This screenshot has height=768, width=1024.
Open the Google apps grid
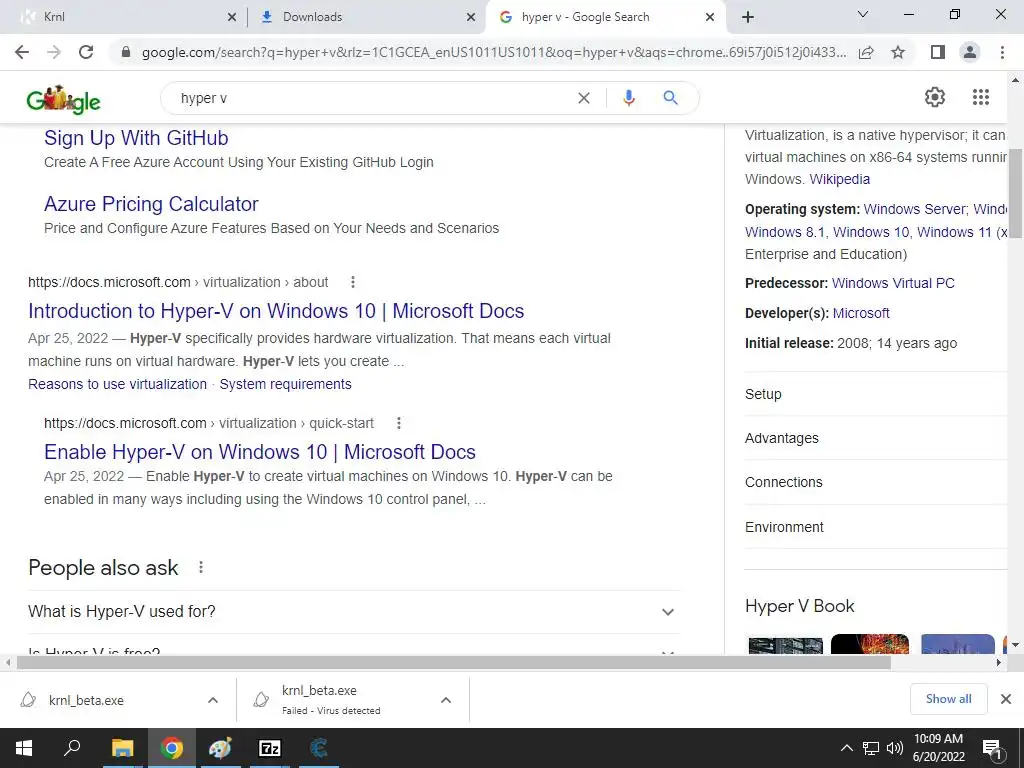[x=980, y=97]
